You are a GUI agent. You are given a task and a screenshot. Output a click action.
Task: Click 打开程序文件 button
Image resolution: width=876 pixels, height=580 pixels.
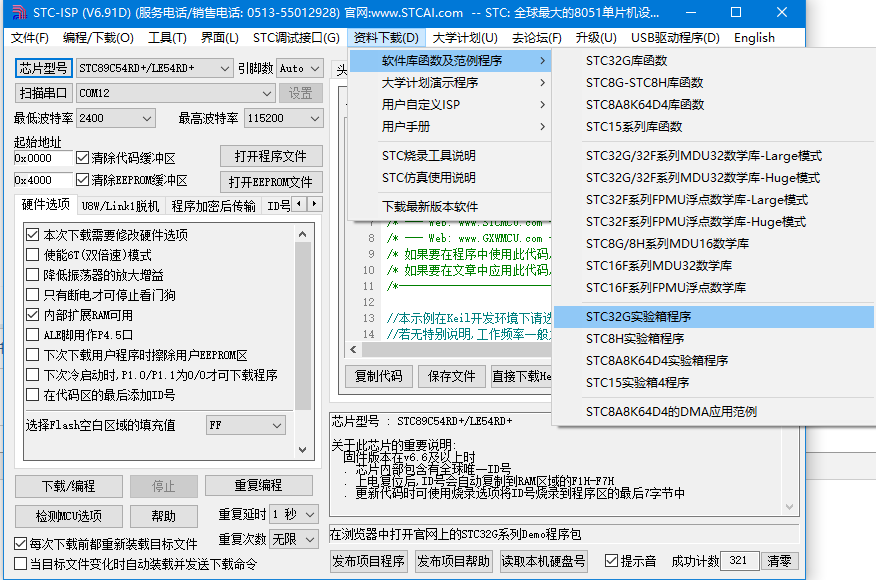[271, 156]
